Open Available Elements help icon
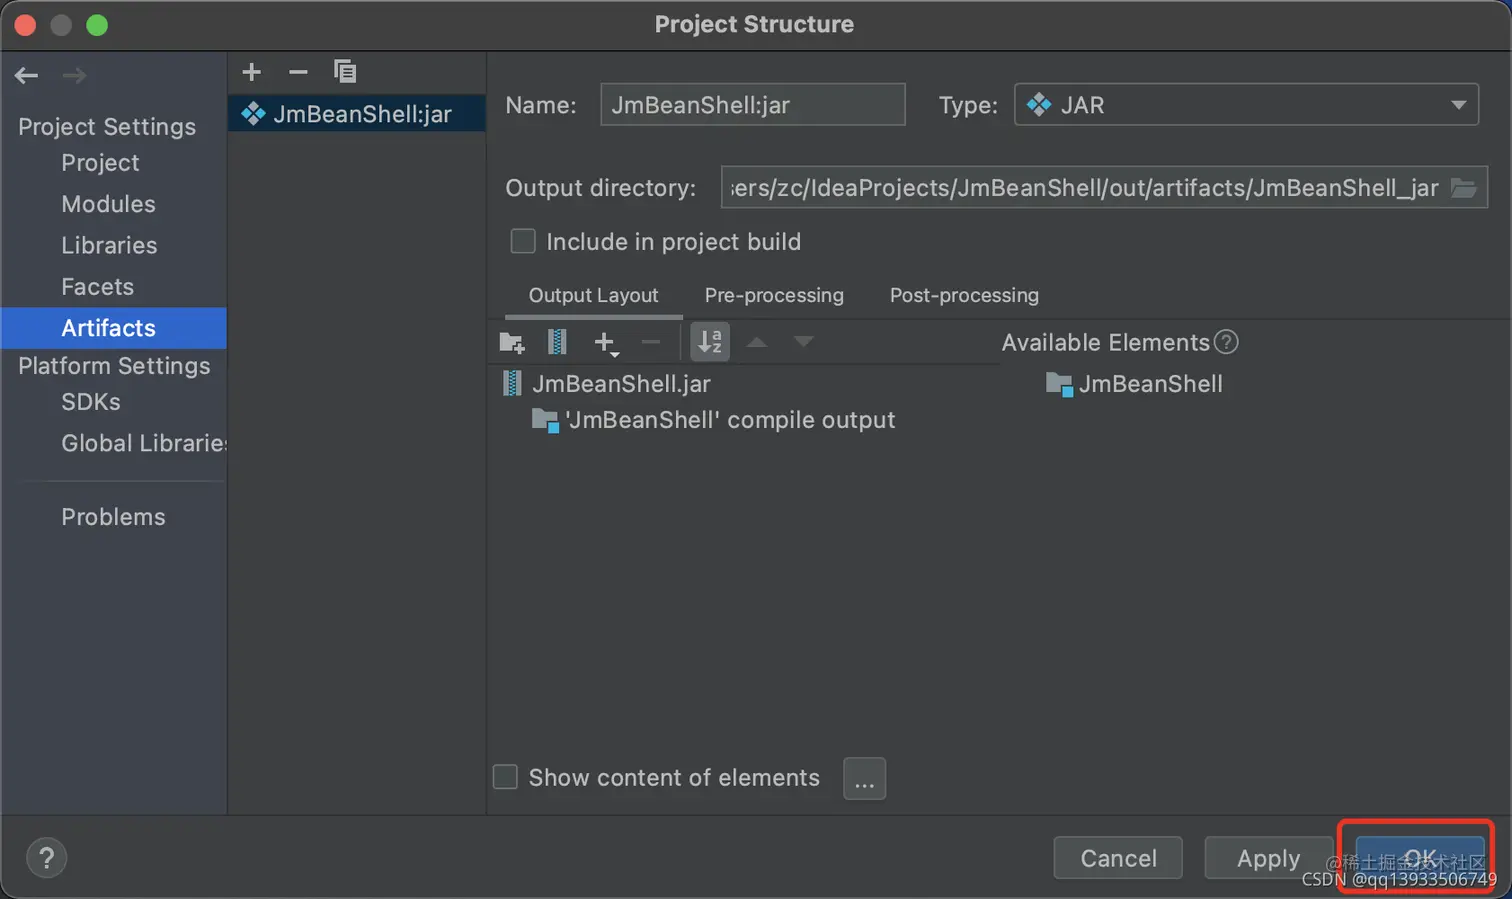This screenshot has height=899, width=1512. (1226, 342)
